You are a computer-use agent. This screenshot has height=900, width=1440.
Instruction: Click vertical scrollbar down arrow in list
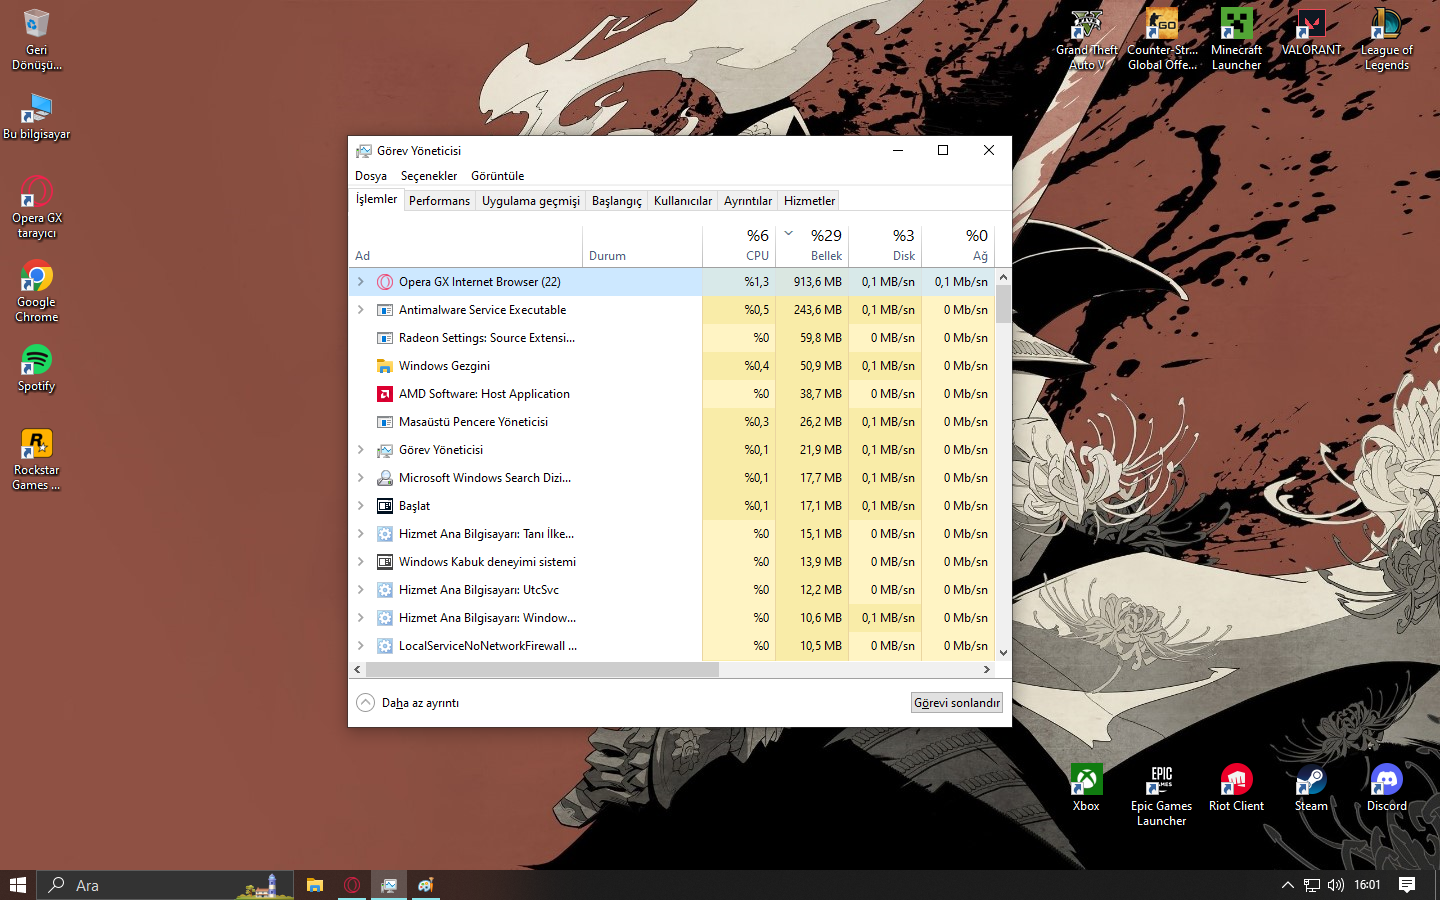[x=1003, y=652]
